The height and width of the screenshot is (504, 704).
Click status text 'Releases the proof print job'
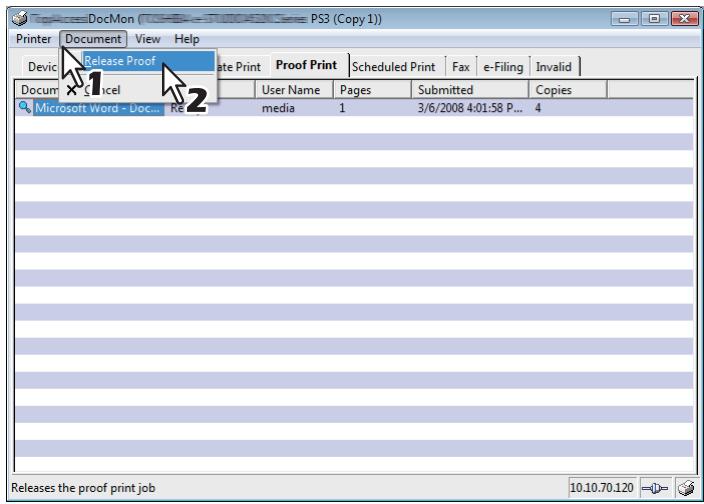[x=83, y=488]
